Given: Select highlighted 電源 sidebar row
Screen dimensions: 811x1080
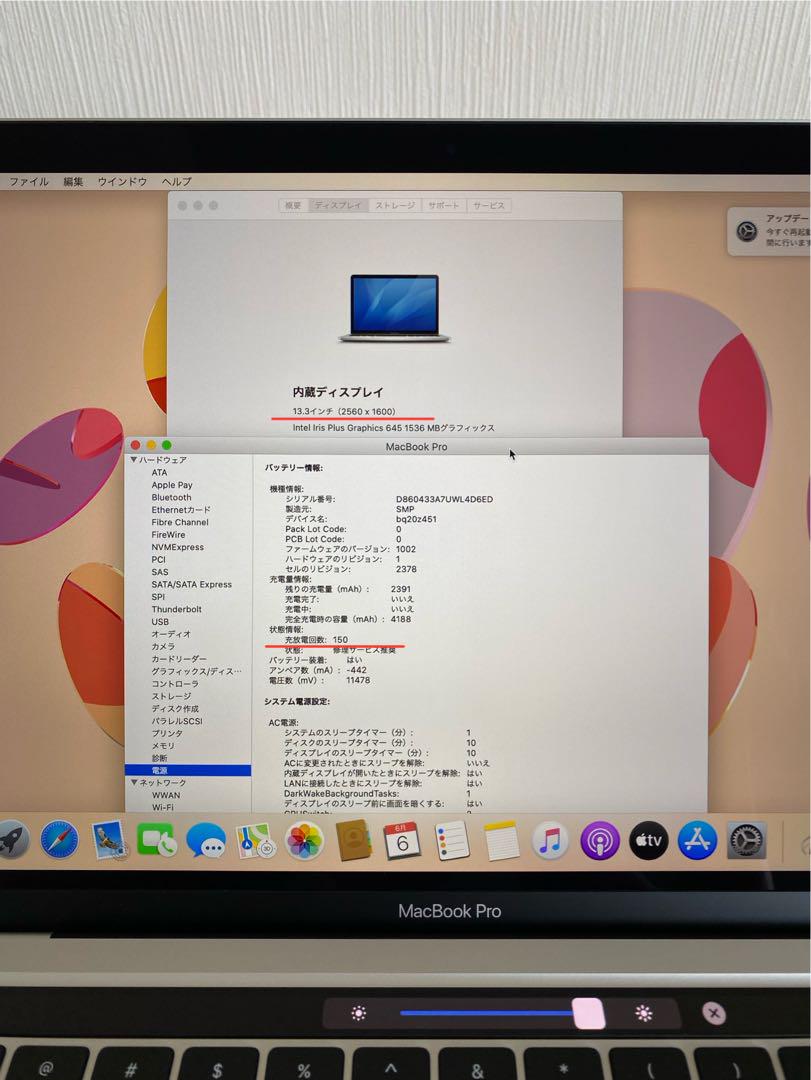Looking at the screenshot, I should 188,770.
